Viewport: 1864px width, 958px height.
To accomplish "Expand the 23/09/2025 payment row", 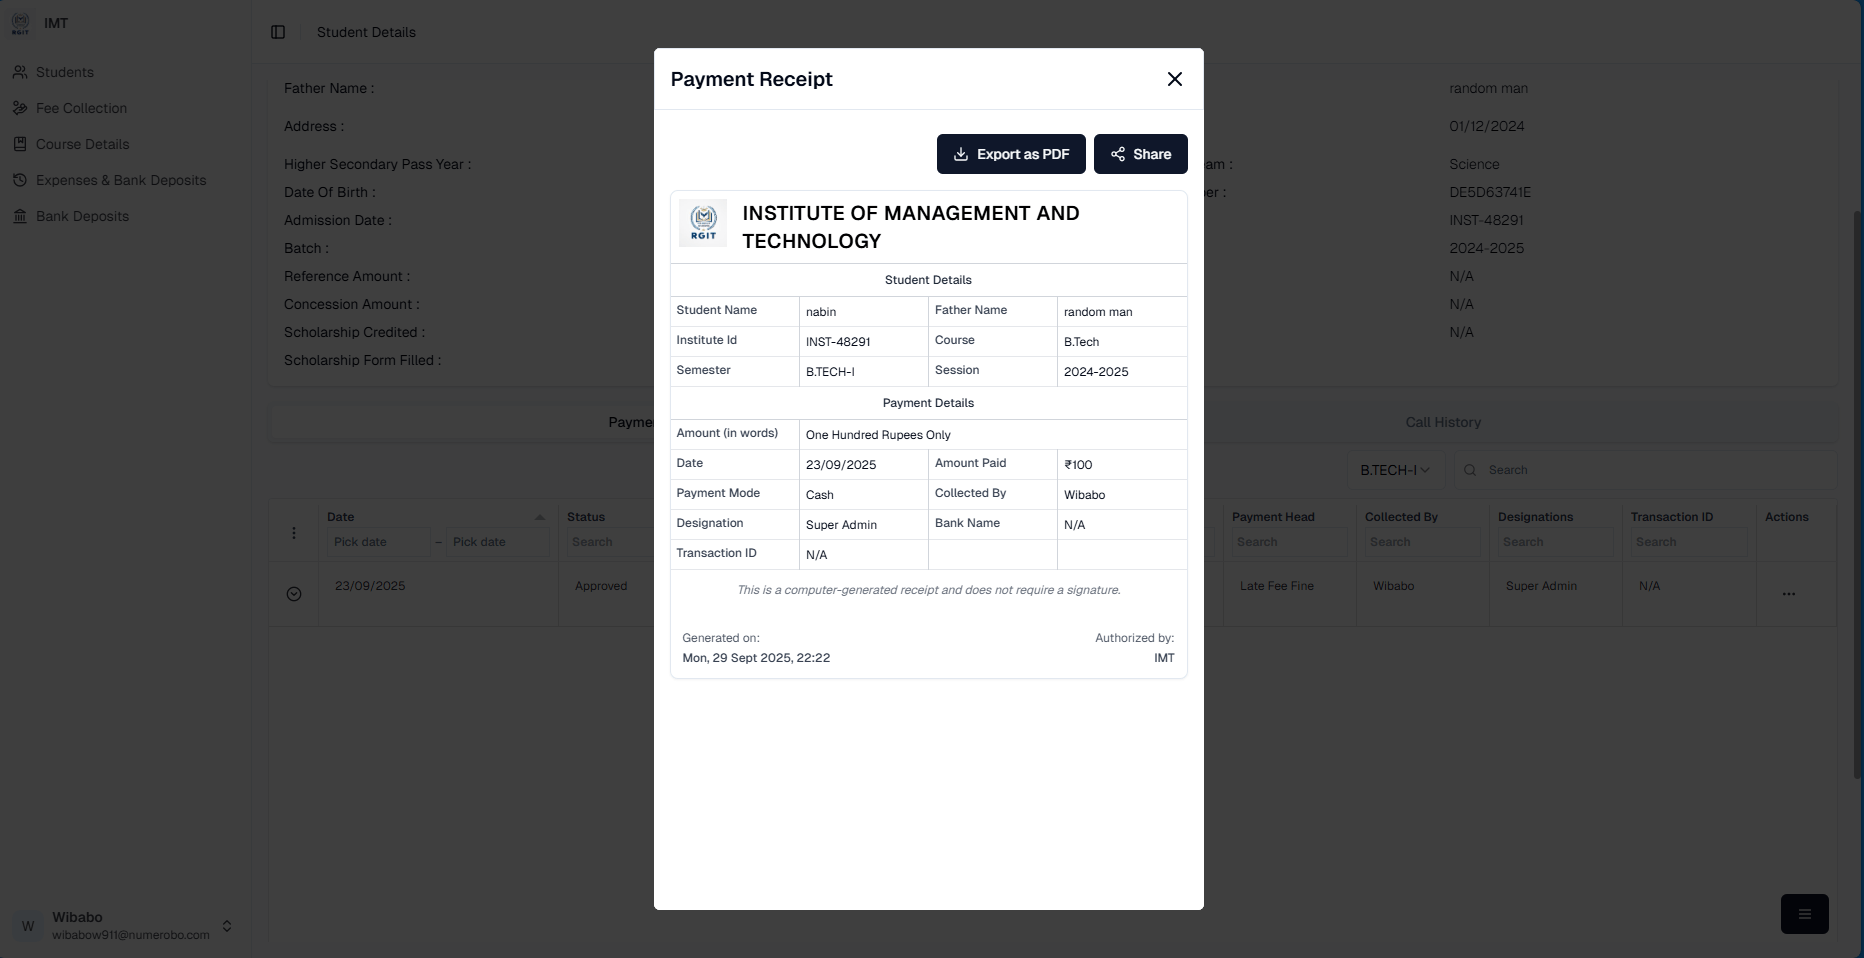I will (x=294, y=594).
